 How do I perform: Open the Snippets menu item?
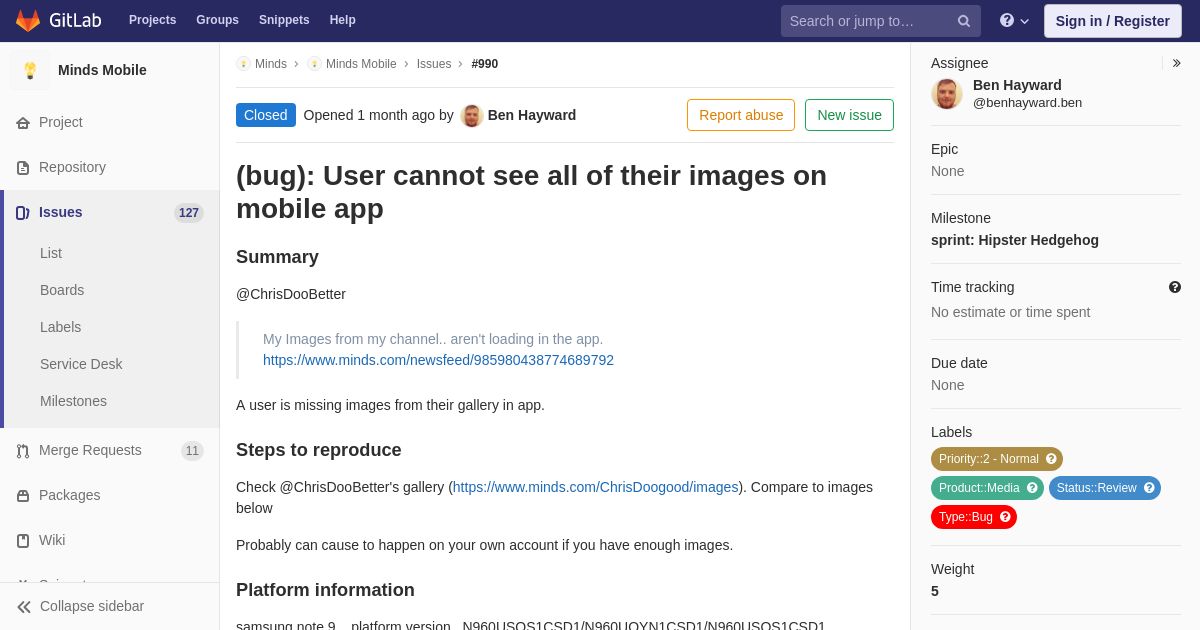[284, 20]
